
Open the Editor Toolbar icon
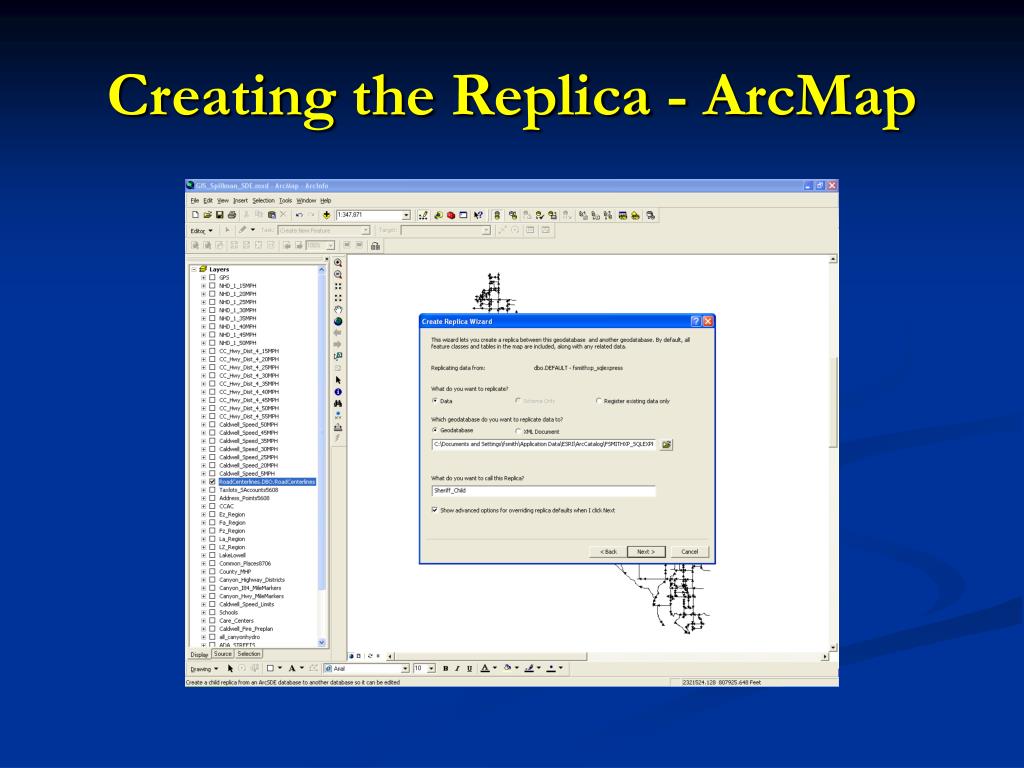(x=423, y=215)
